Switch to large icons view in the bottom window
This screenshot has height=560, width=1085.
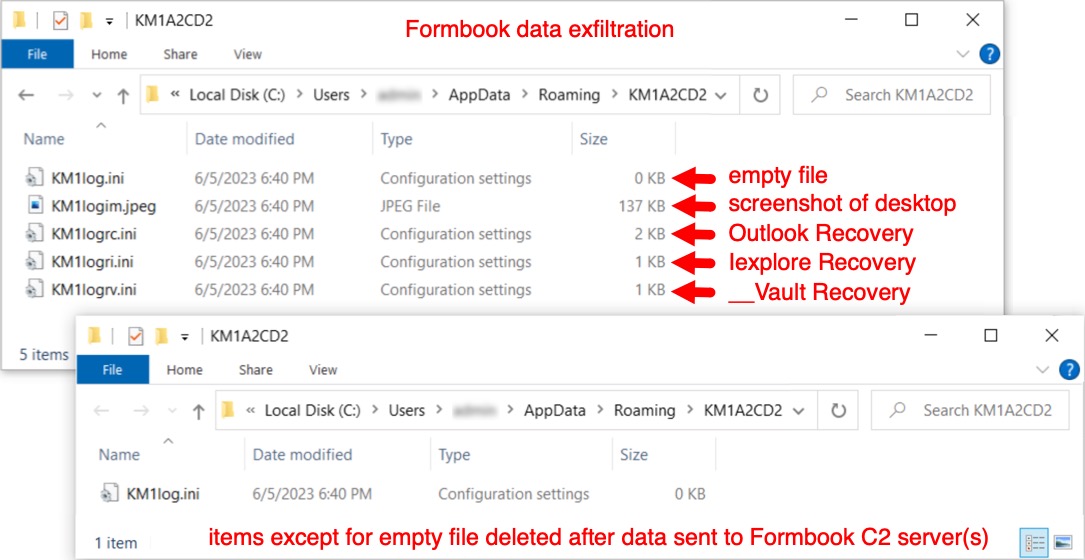[x=1062, y=541]
